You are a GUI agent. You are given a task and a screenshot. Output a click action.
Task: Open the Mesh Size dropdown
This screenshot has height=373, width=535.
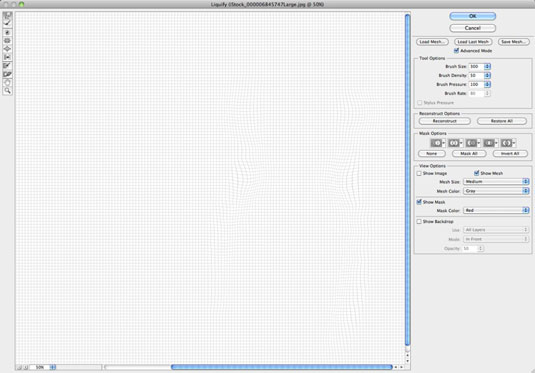click(496, 182)
